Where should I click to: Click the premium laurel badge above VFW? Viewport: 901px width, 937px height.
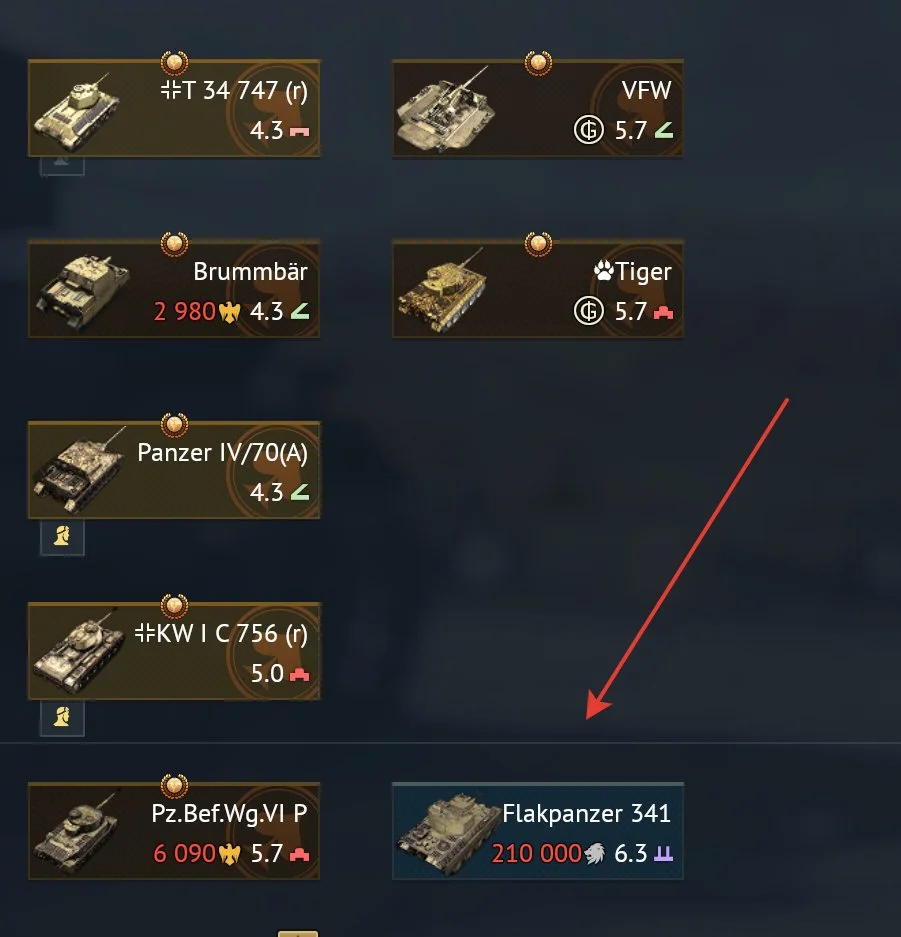pos(538,63)
